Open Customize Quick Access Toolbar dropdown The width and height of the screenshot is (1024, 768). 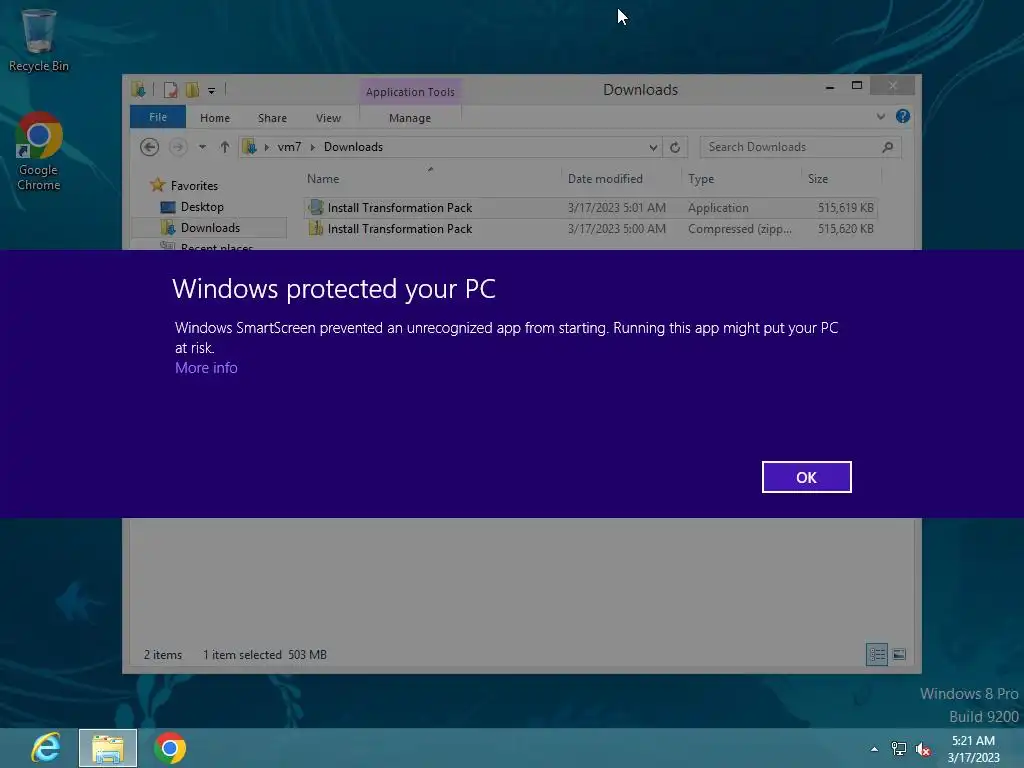[x=212, y=90]
